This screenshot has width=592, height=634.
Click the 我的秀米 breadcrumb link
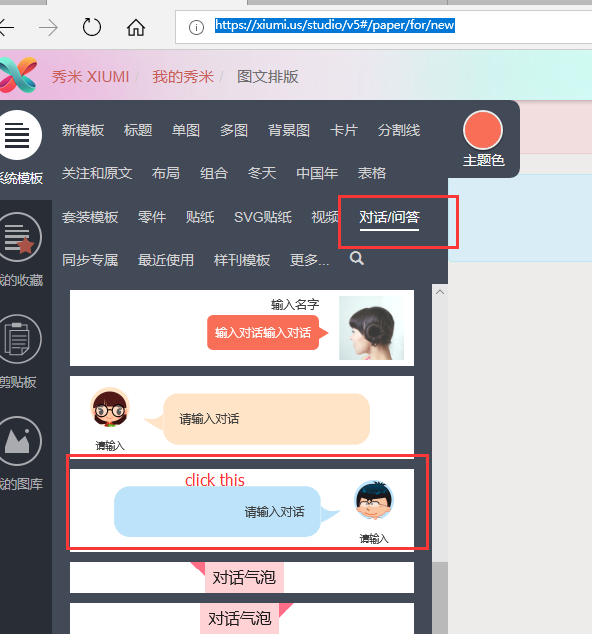(183, 77)
